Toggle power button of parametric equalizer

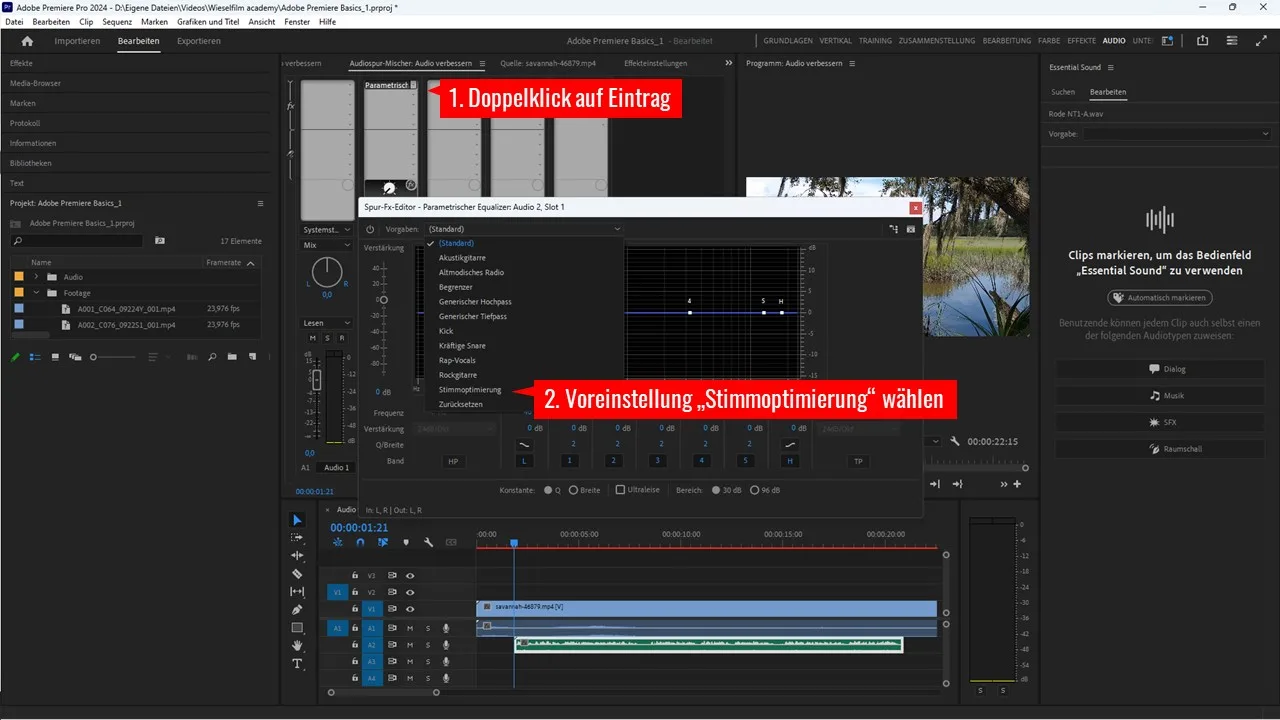point(370,229)
